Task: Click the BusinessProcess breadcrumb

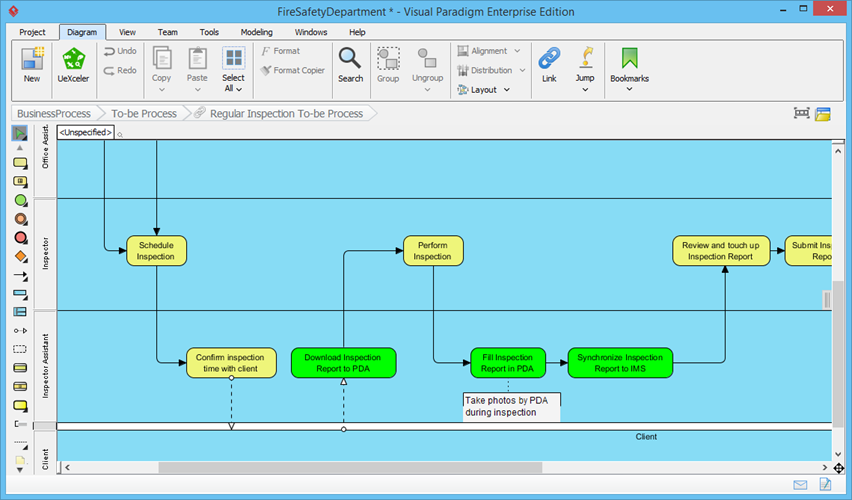Action: point(54,114)
